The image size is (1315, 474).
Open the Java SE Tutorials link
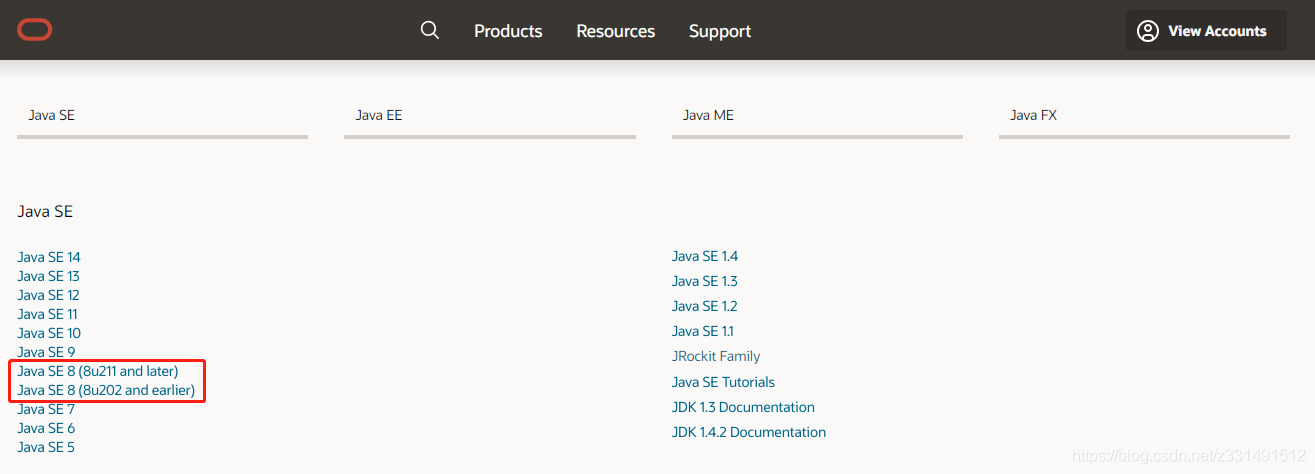click(x=723, y=382)
